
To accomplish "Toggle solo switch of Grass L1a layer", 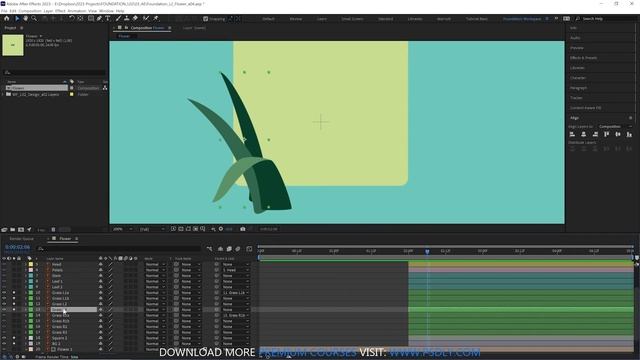I will [14, 293].
